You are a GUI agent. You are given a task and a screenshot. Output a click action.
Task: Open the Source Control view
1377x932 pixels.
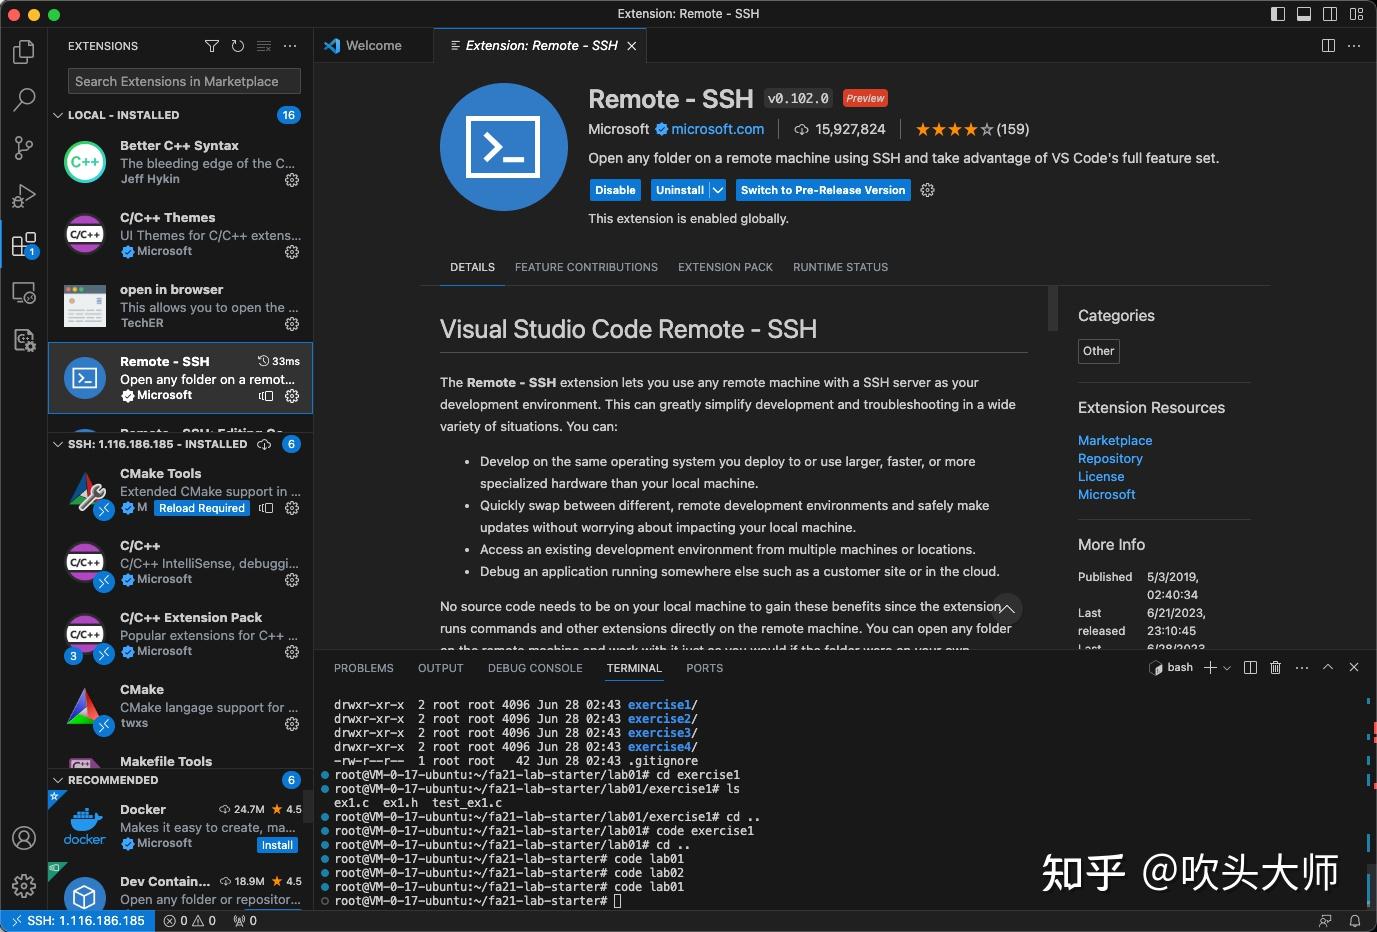coord(23,147)
